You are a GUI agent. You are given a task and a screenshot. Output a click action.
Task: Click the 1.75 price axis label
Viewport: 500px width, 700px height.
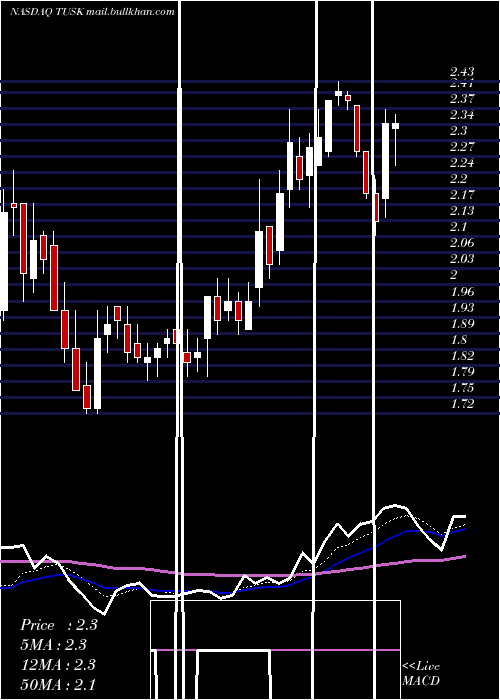pos(462,388)
